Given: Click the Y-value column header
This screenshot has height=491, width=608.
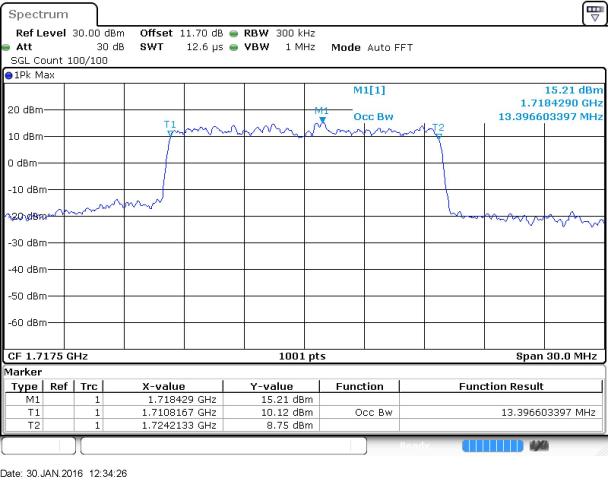Looking at the screenshot, I should click(271, 387).
